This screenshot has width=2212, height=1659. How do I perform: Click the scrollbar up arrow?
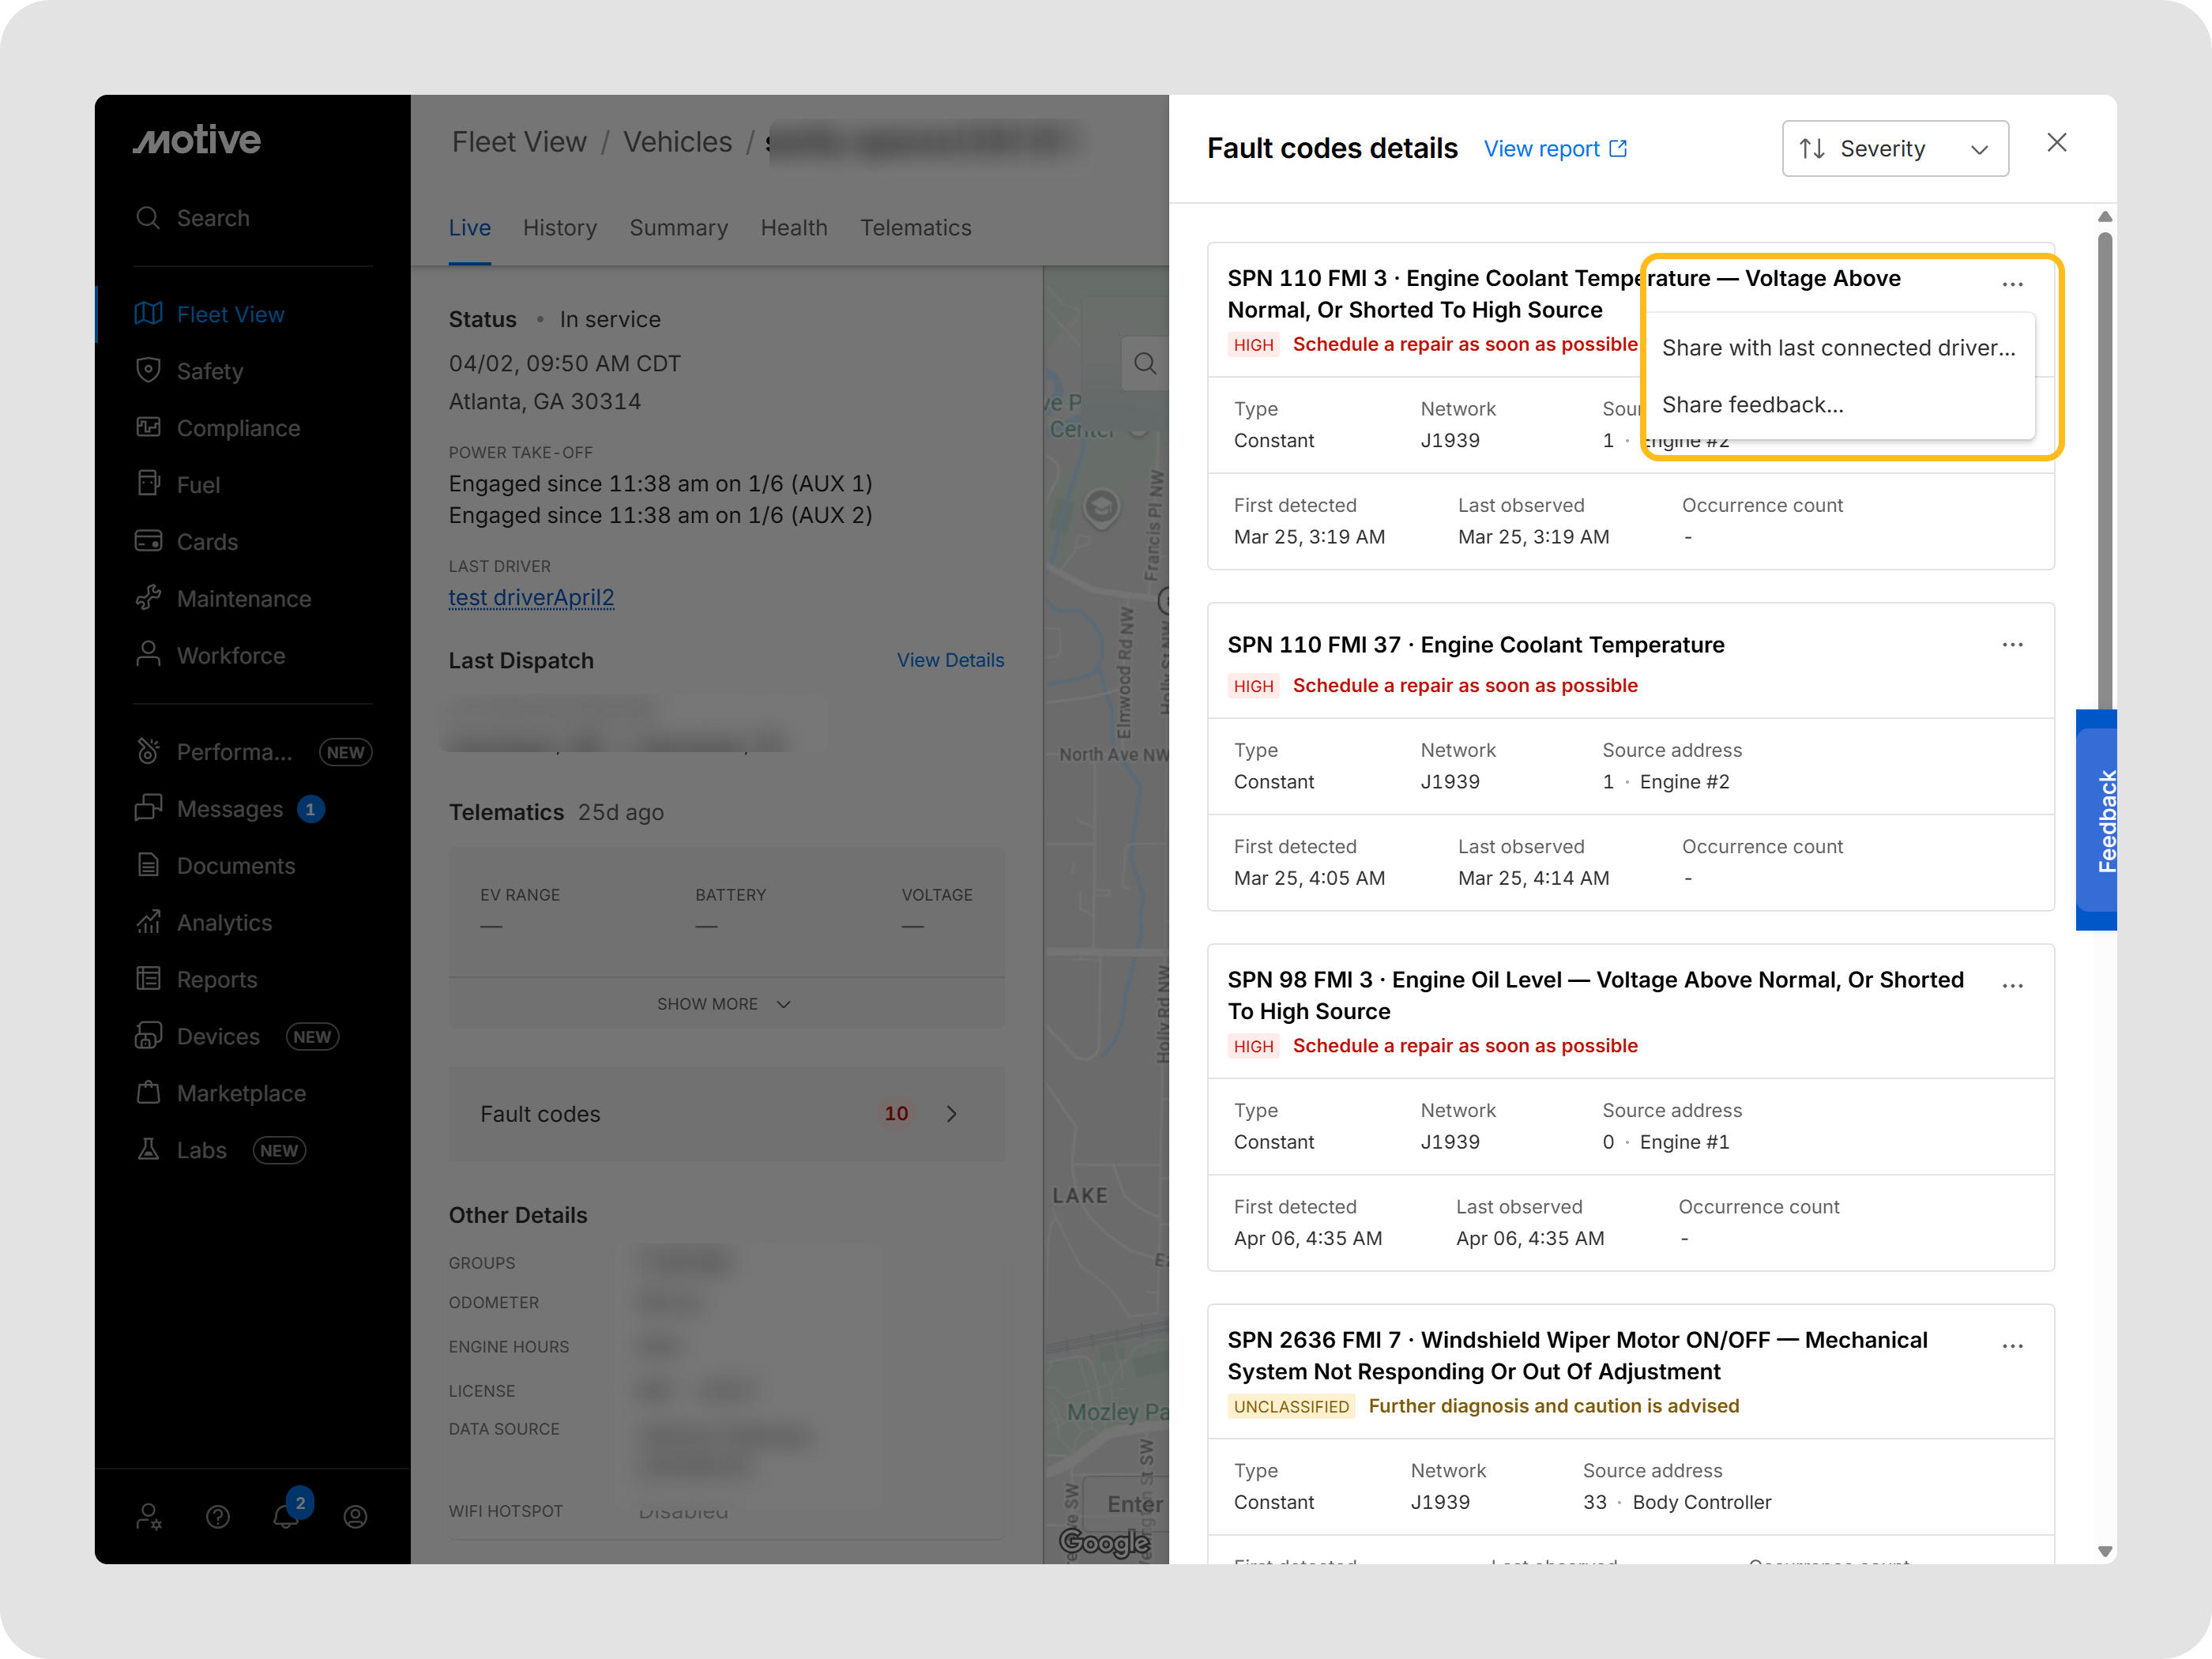tap(2105, 217)
